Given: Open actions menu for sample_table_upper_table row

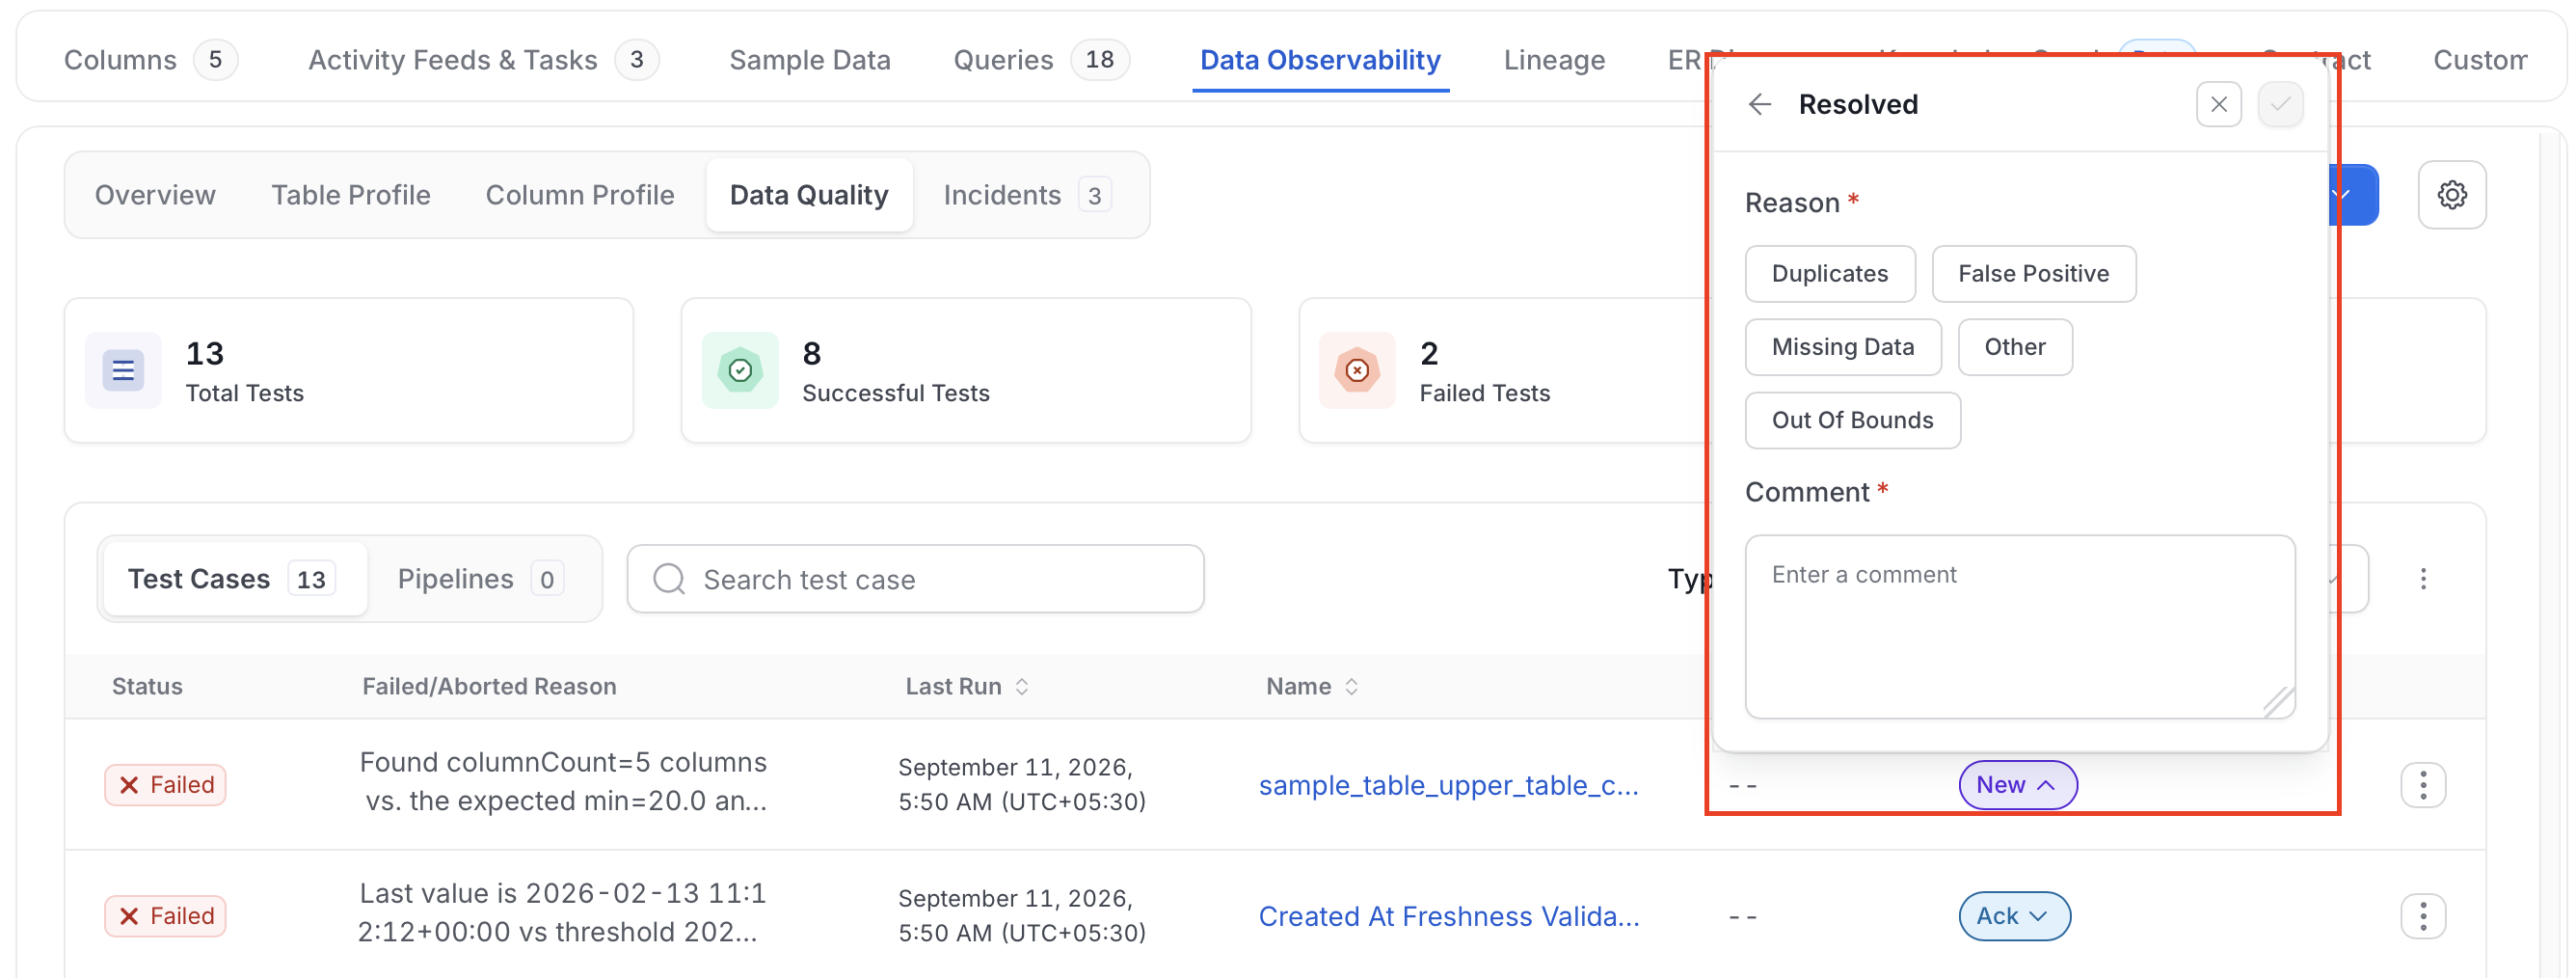Looking at the screenshot, I should [x=2422, y=785].
